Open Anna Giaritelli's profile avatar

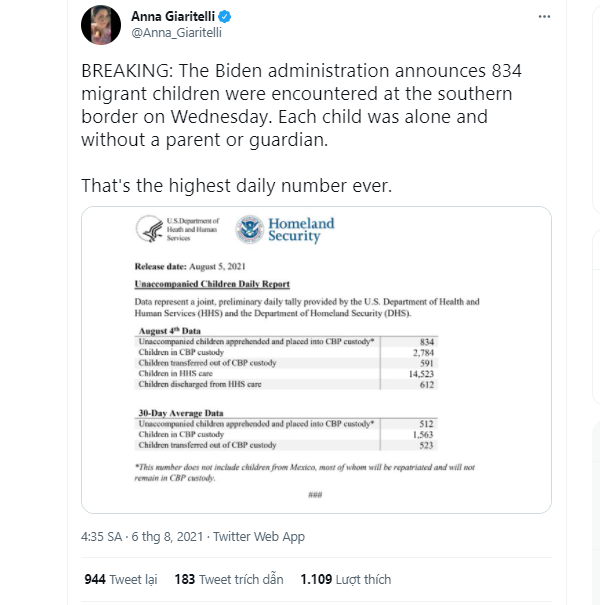pyautogui.click(x=101, y=25)
